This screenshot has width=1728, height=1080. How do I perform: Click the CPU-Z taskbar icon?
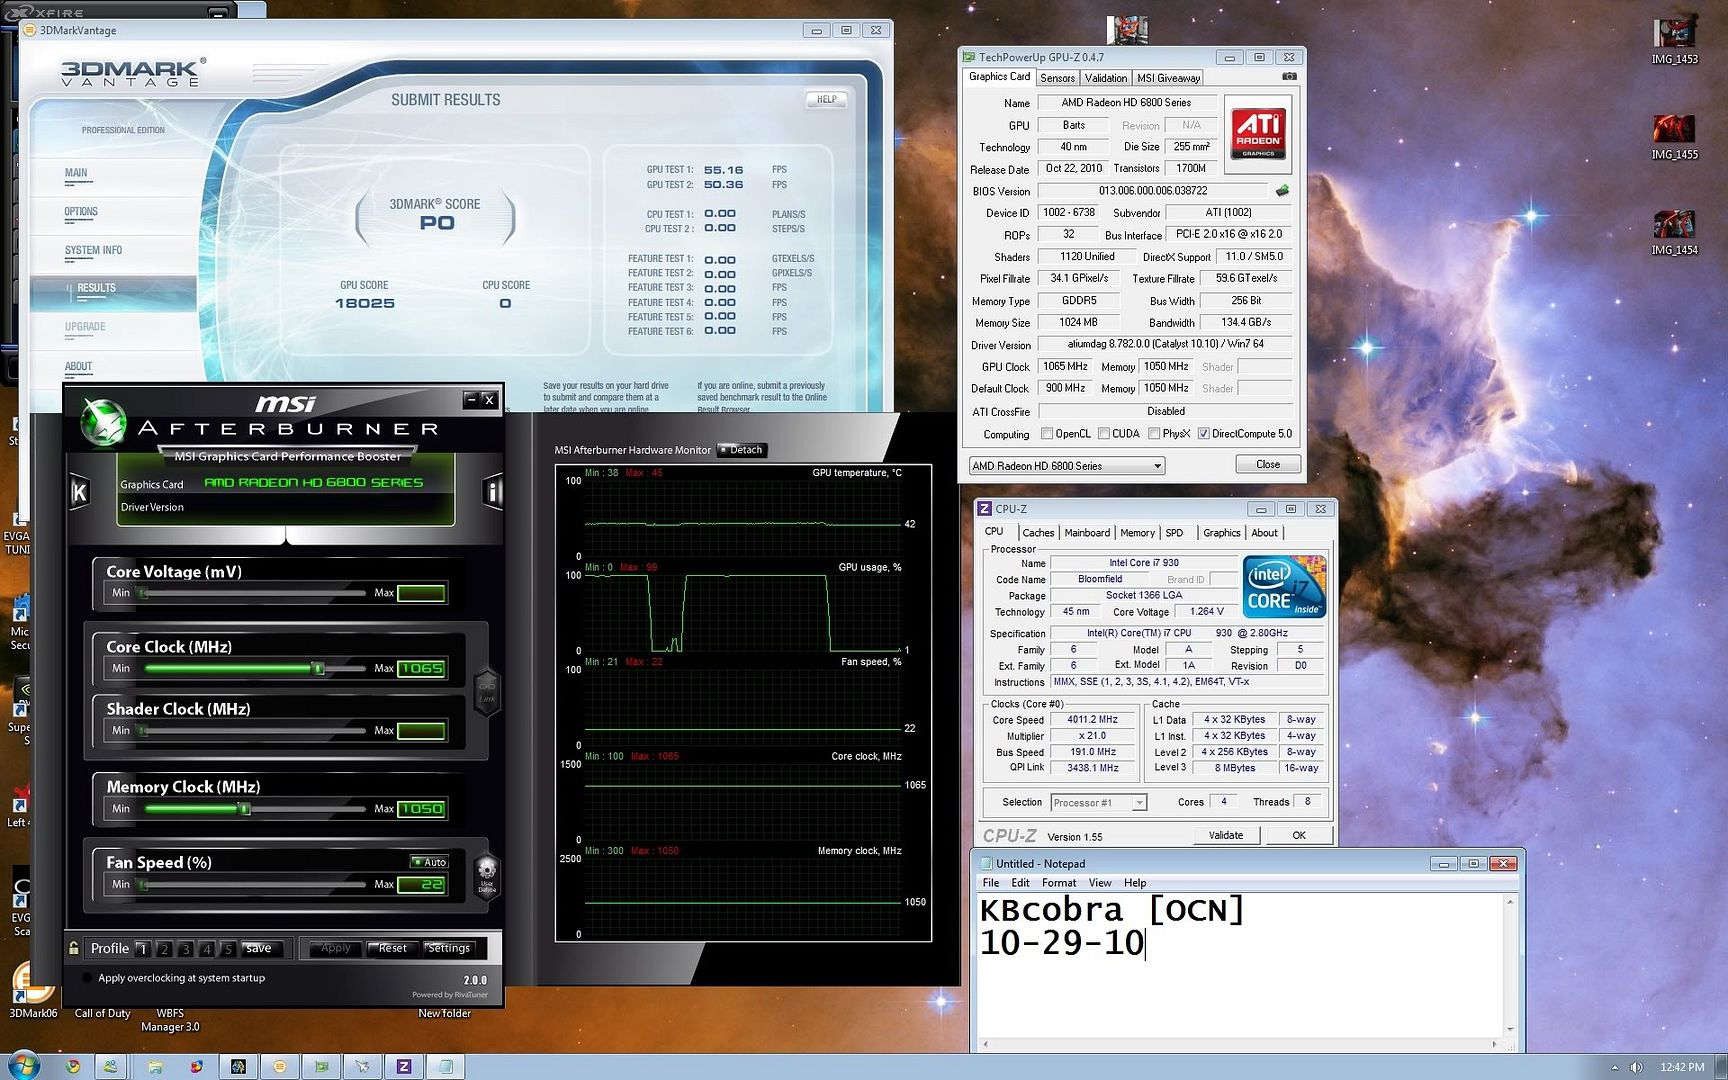click(404, 1067)
